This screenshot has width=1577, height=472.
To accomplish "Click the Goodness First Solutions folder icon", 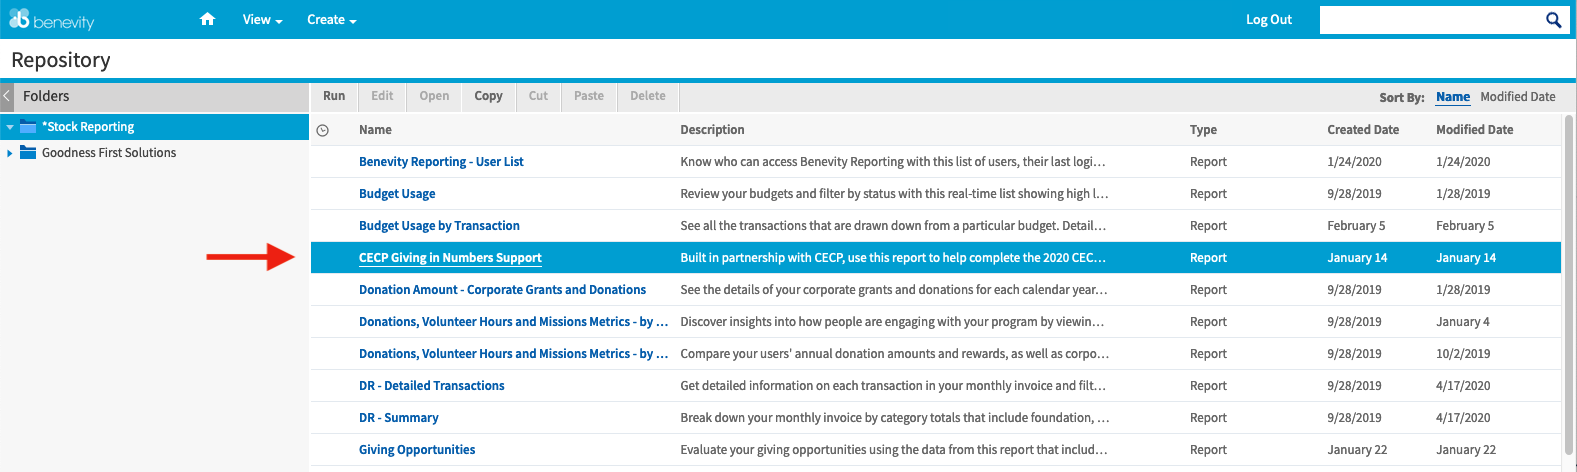I will click(28, 153).
